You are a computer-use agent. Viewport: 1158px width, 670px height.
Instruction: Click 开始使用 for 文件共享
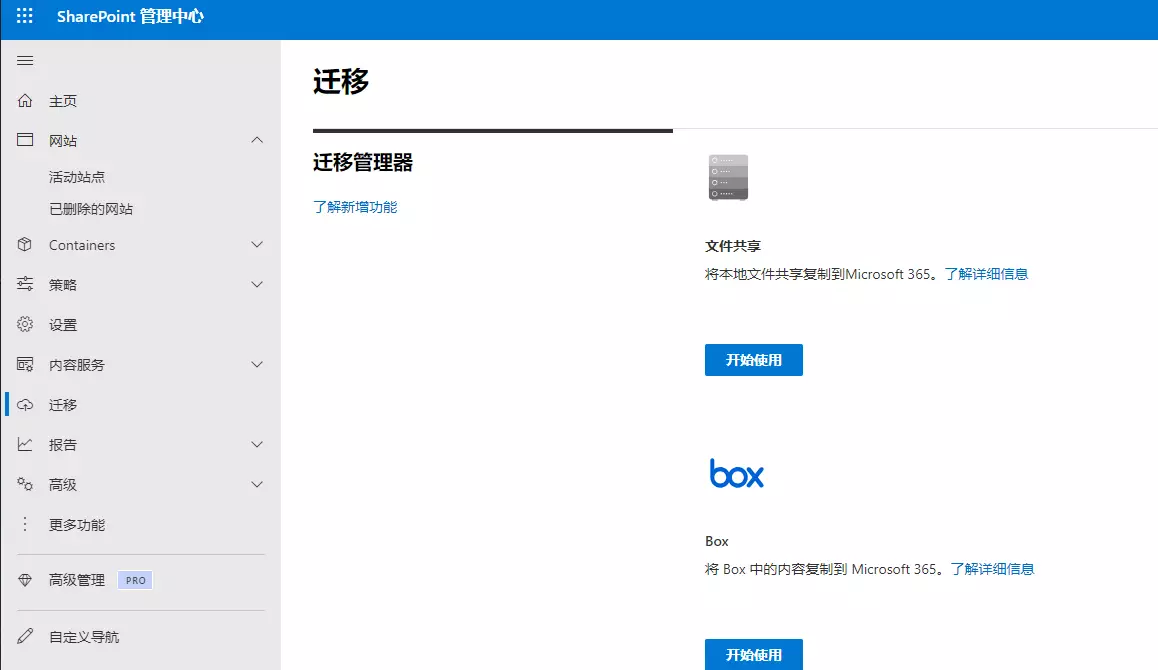coord(753,360)
